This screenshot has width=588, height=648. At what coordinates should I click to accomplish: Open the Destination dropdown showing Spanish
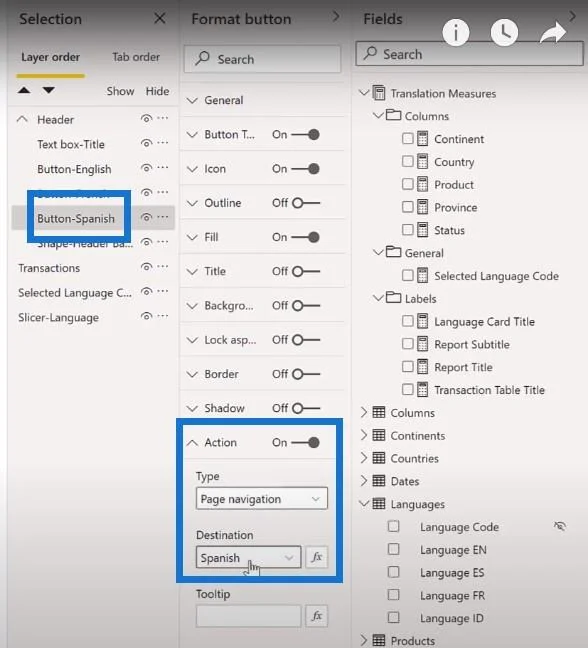(x=248, y=557)
